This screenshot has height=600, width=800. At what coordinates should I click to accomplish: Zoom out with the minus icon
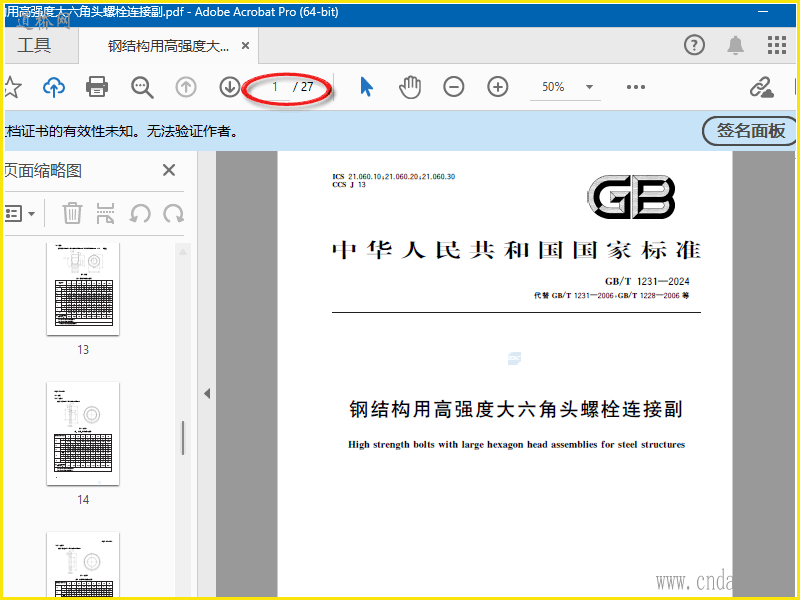[x=454, y=87]
